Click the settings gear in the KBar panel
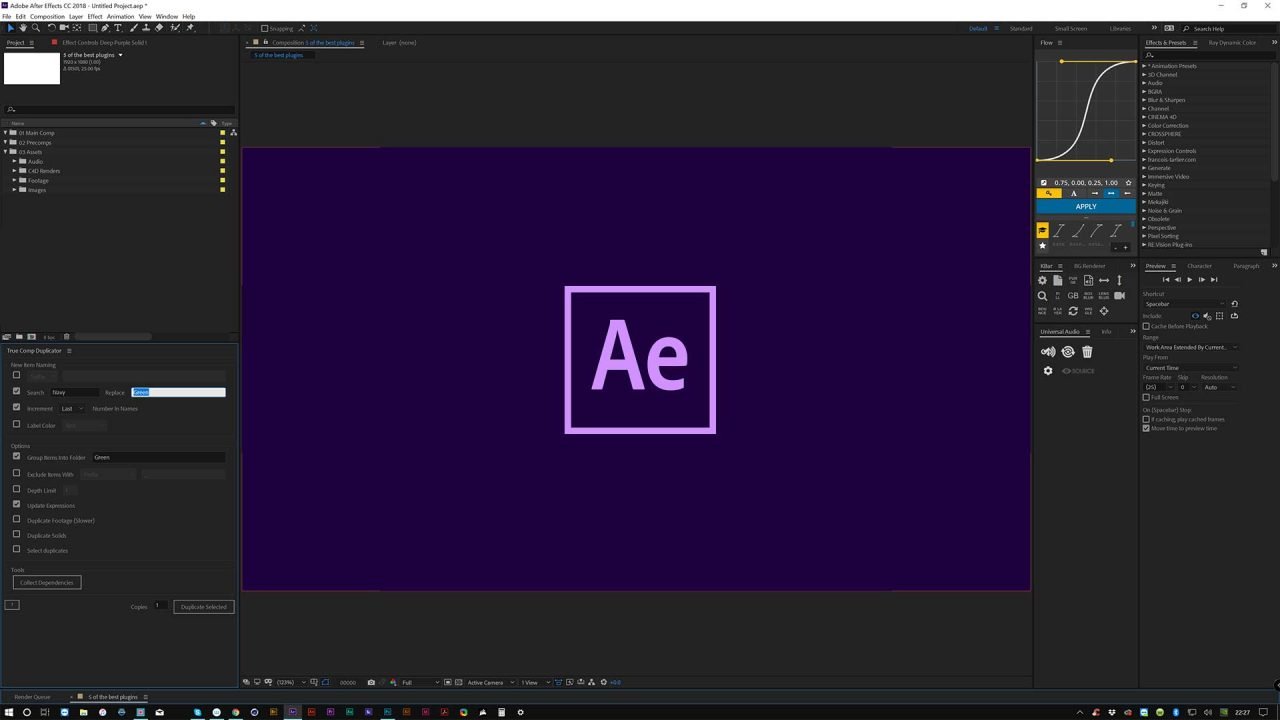 (x=1043, y=280)
